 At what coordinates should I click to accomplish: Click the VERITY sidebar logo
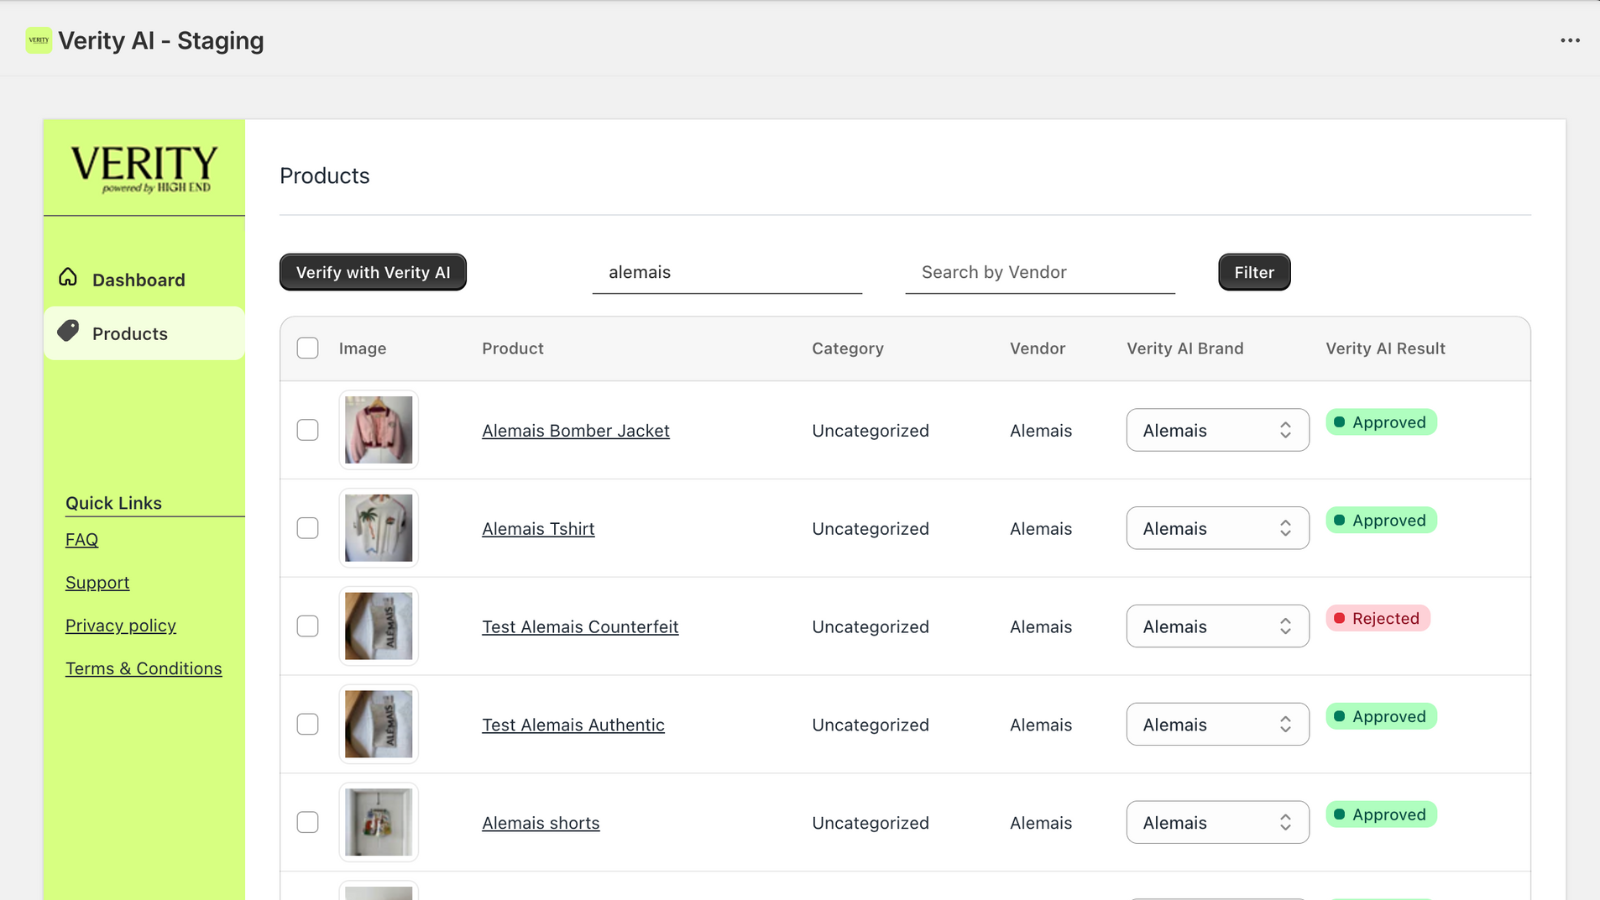pyautogui.click(x=144, y=168)
